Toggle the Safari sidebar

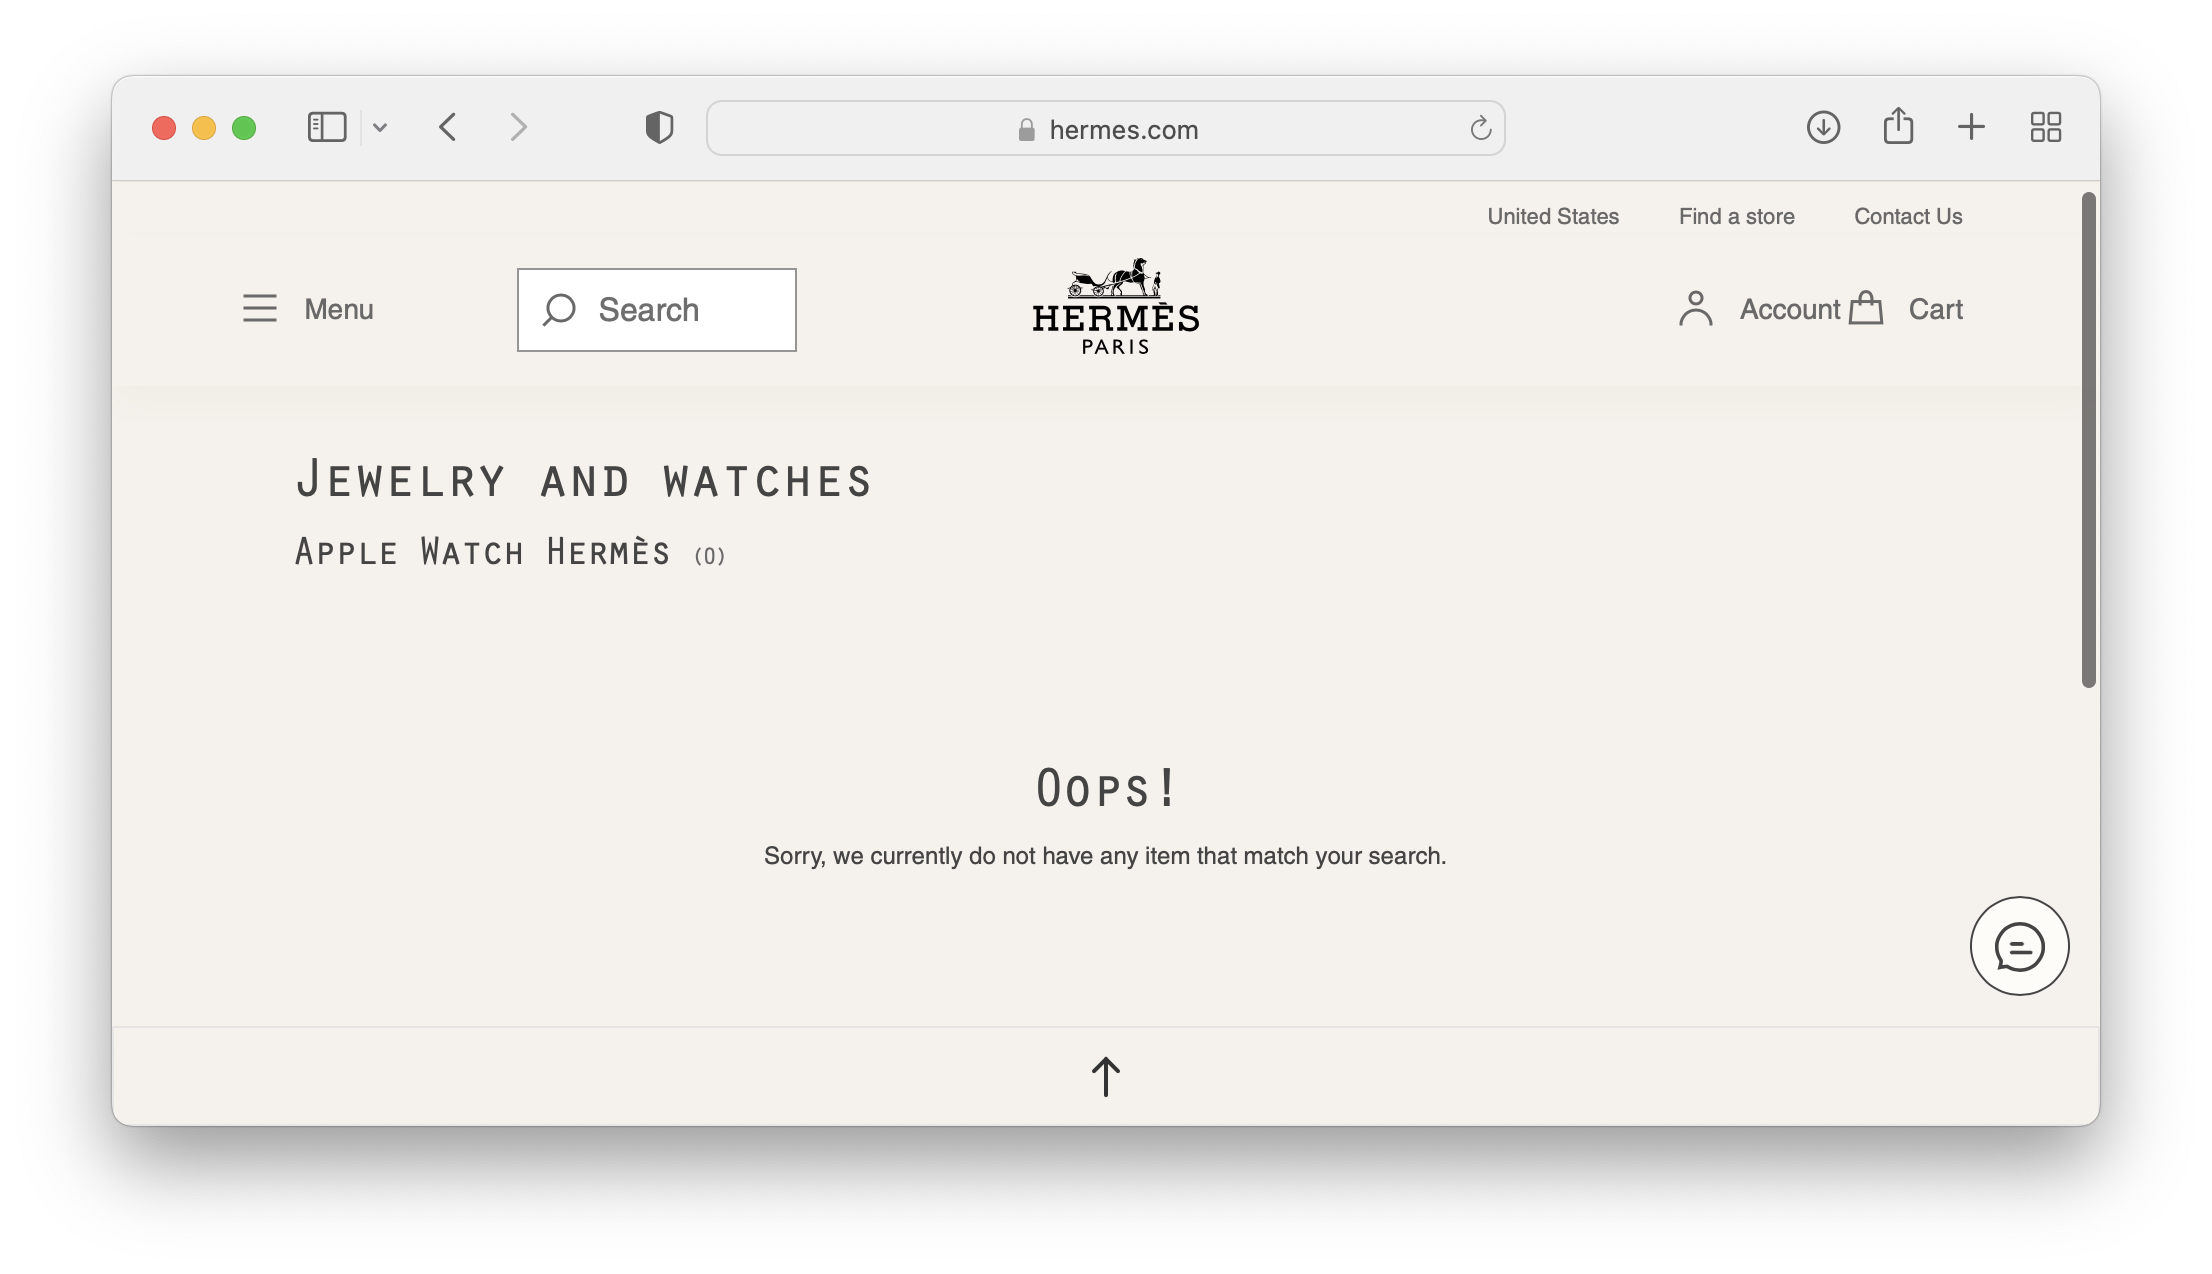click(x=327, y=127)
